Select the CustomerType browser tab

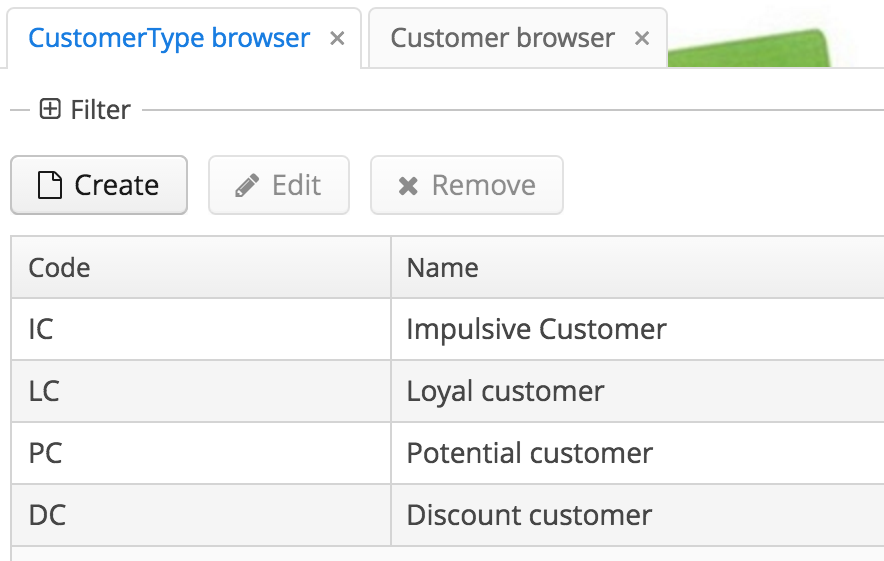tap(169, 38)
